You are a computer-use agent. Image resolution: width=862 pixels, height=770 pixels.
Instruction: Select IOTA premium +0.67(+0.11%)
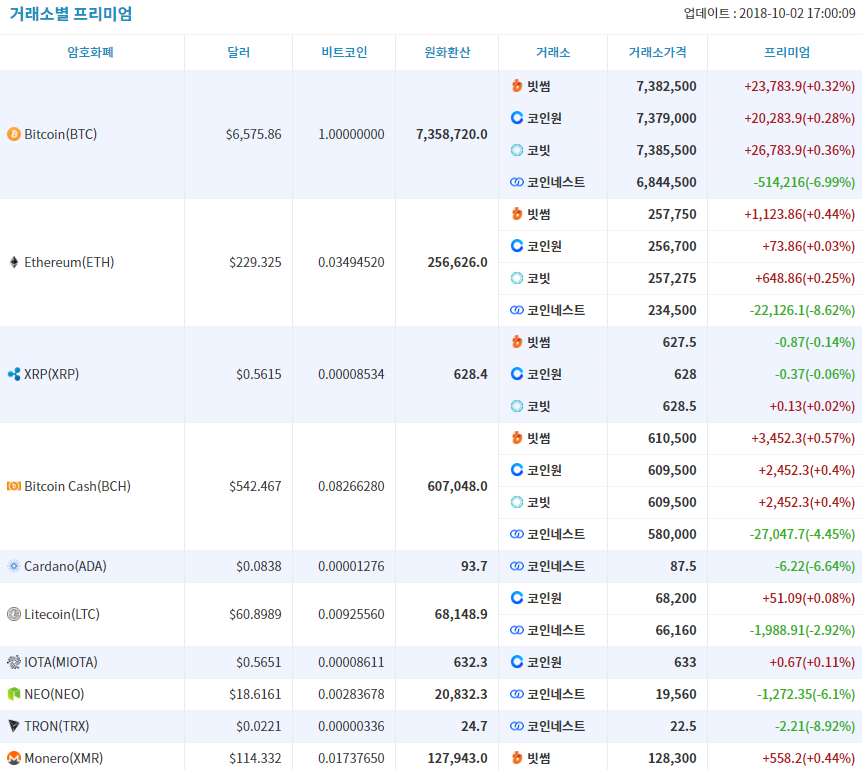point(813,662)
